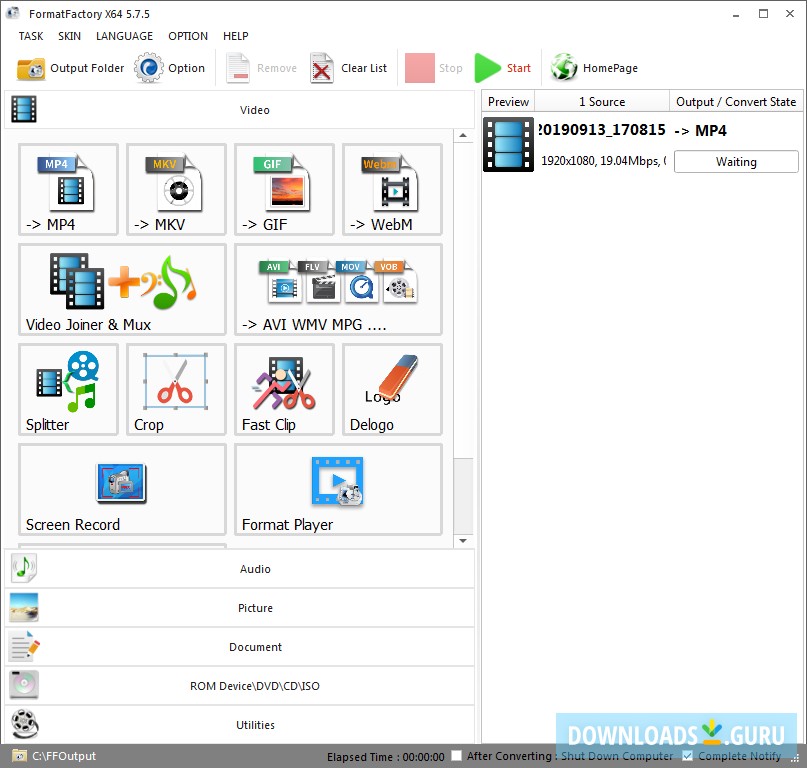
Task: Toggle the Fast Clip tool
Action: [283, 390]
